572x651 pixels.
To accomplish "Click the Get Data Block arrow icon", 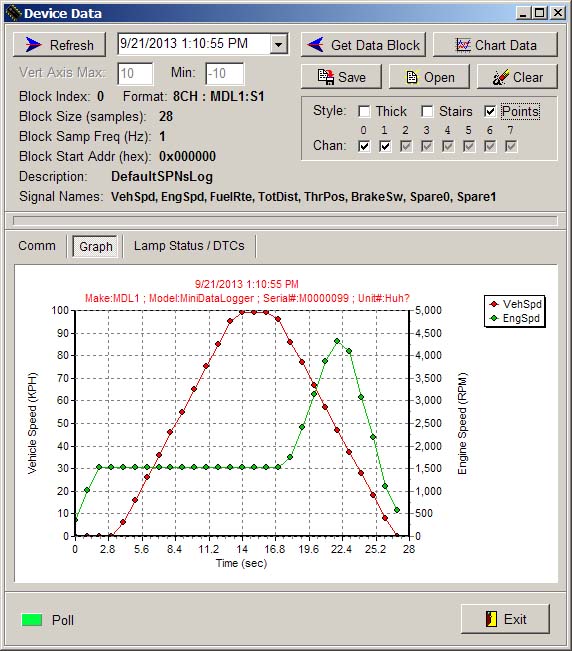I will (315, 44).
